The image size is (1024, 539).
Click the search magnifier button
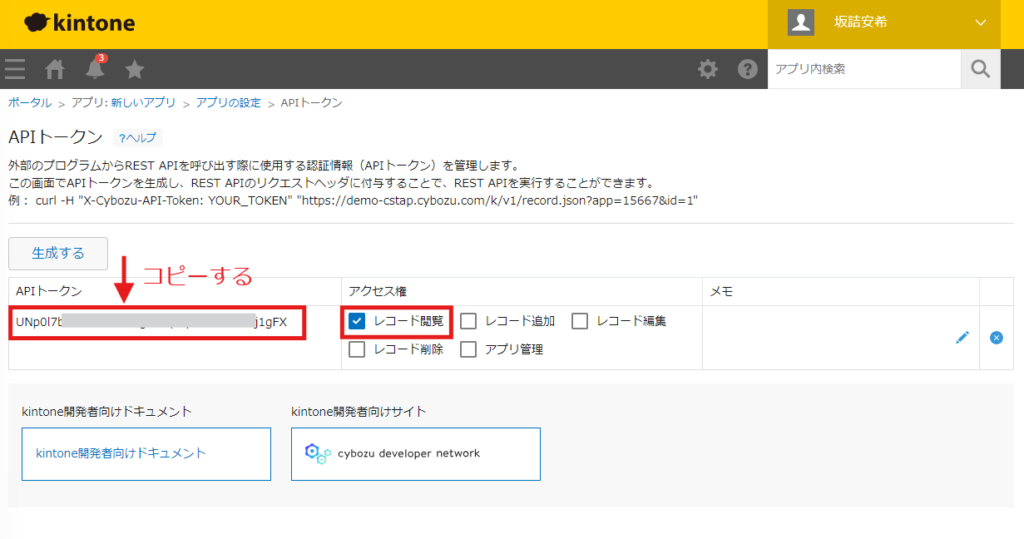click(x=980, y=69)
